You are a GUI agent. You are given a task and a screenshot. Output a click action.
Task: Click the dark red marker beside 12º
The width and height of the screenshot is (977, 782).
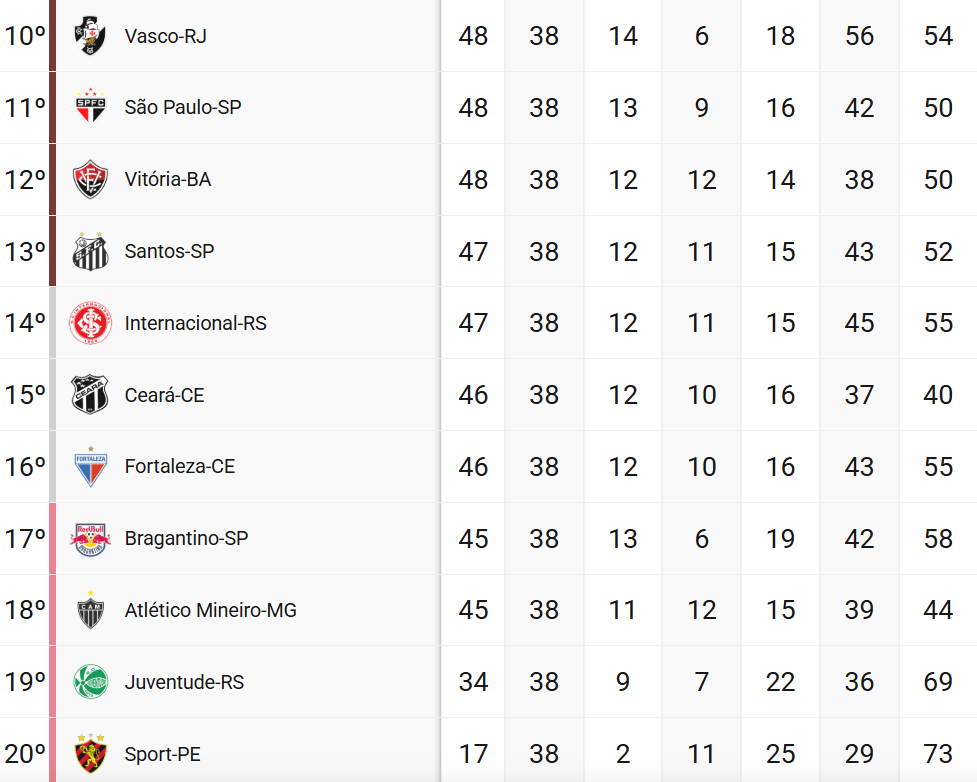[52, 180]
